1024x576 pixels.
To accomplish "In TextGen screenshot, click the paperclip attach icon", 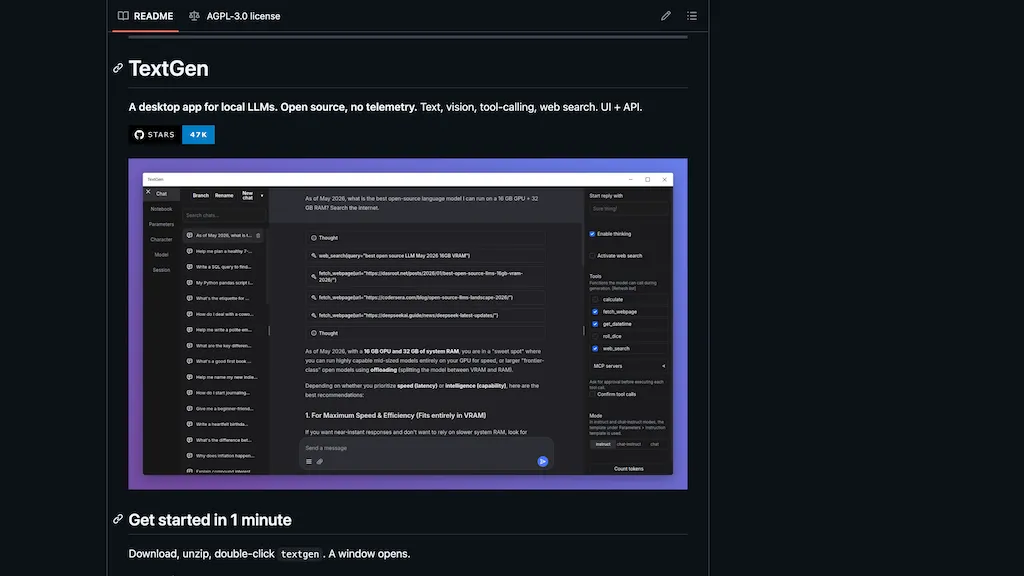I will [320, 462].
